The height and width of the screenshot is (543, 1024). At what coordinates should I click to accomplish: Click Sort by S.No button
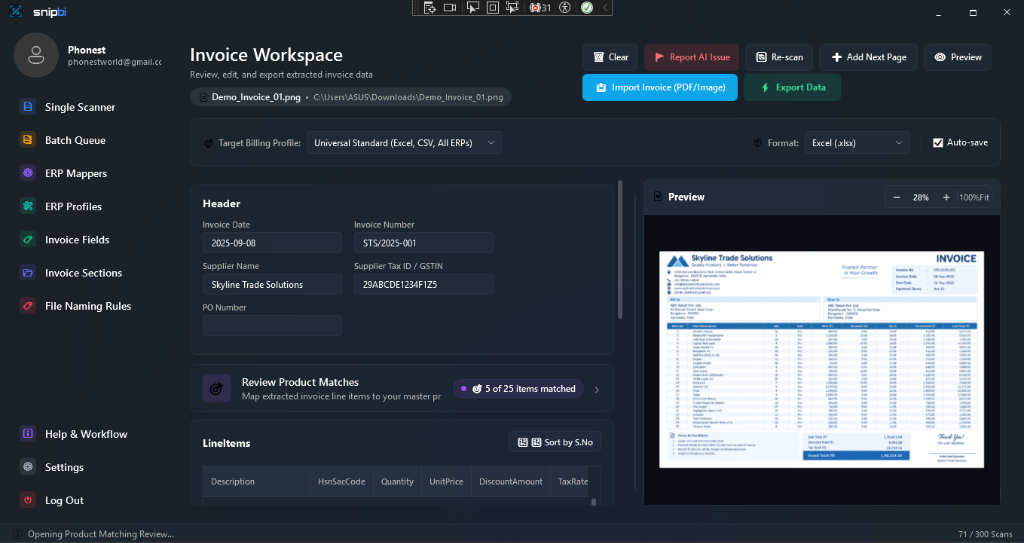tap(555, 442)
